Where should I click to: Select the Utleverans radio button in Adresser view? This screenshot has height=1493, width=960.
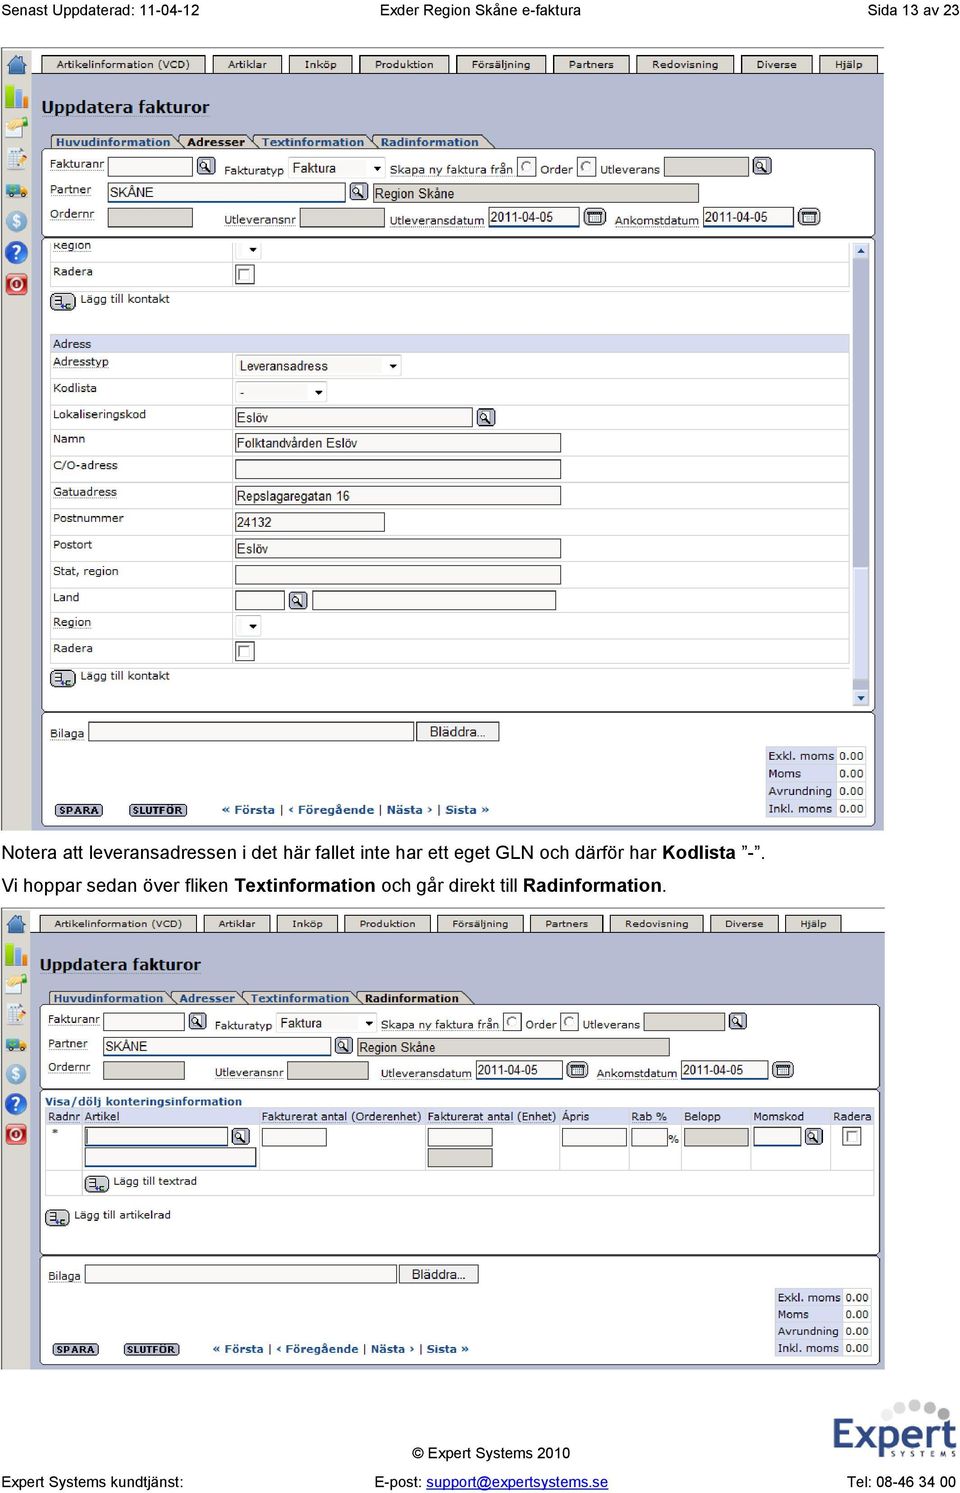(587, 167)
